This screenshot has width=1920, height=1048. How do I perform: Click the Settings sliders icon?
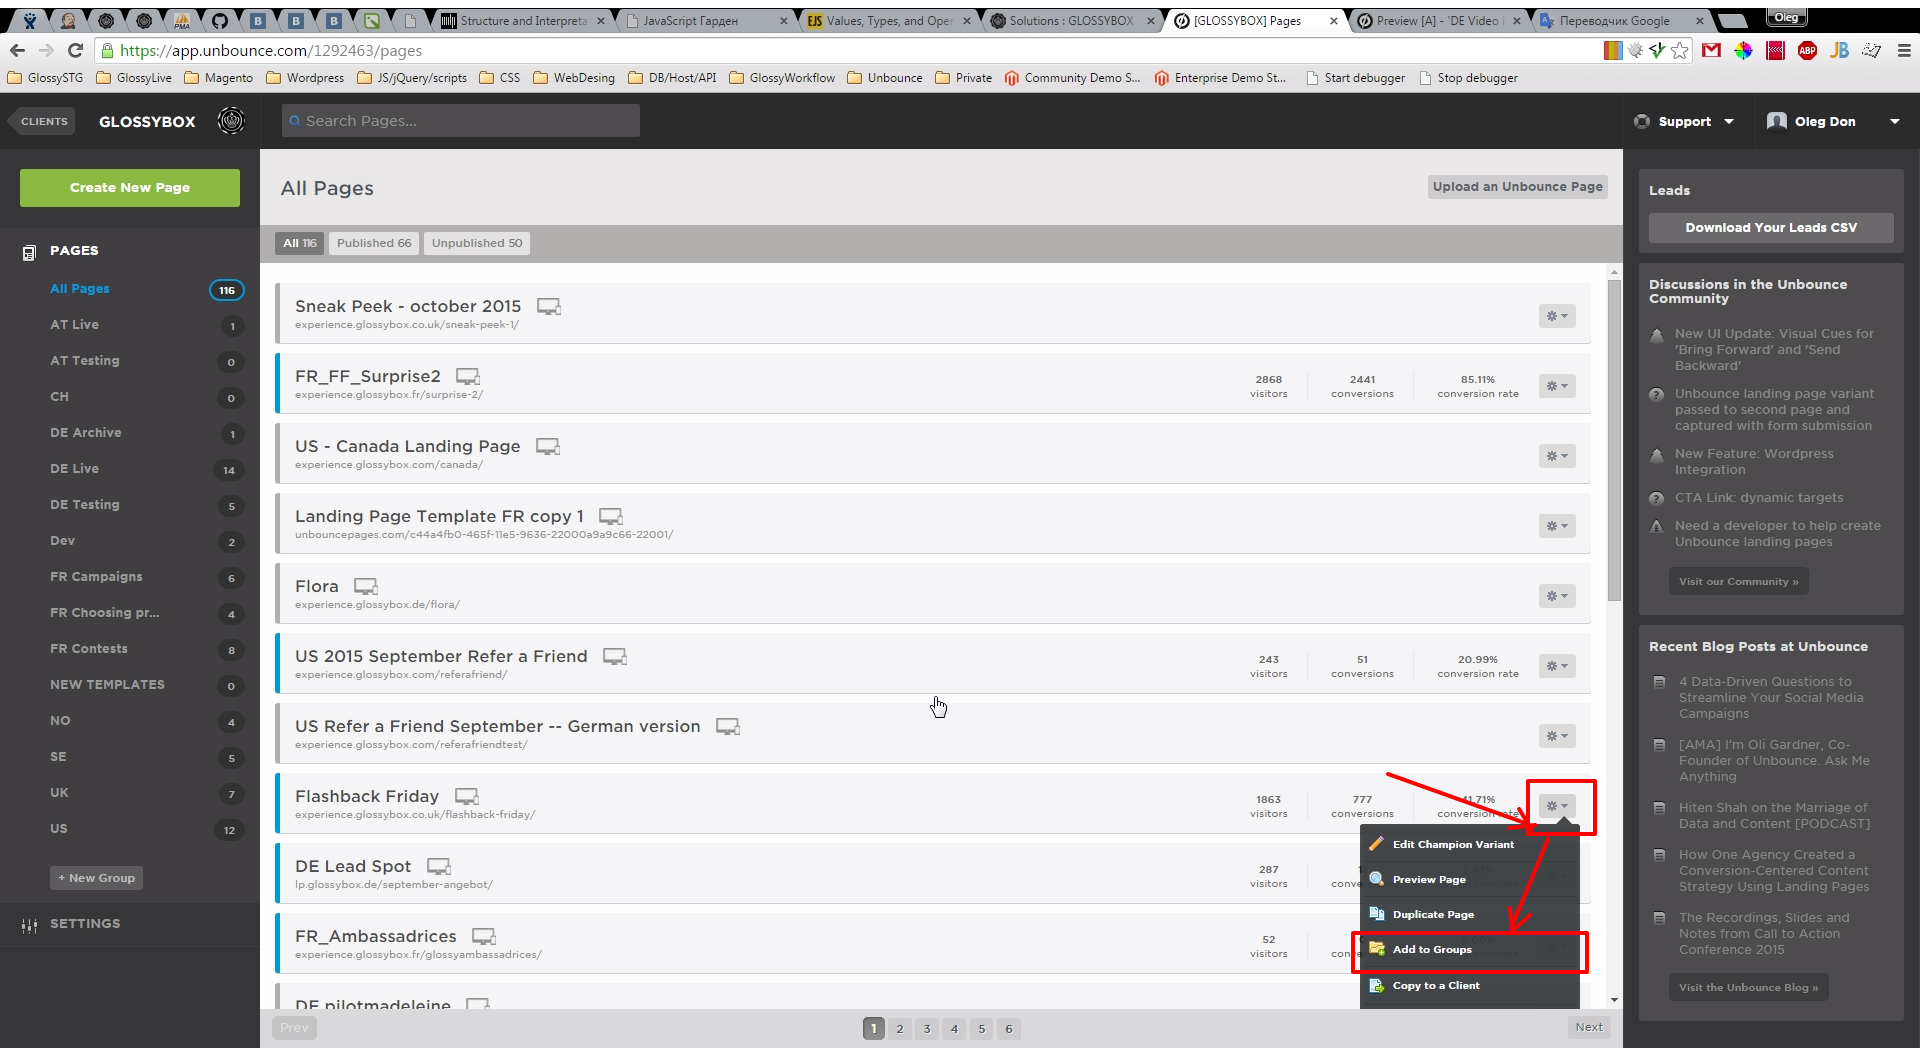[x=29, y=925]
